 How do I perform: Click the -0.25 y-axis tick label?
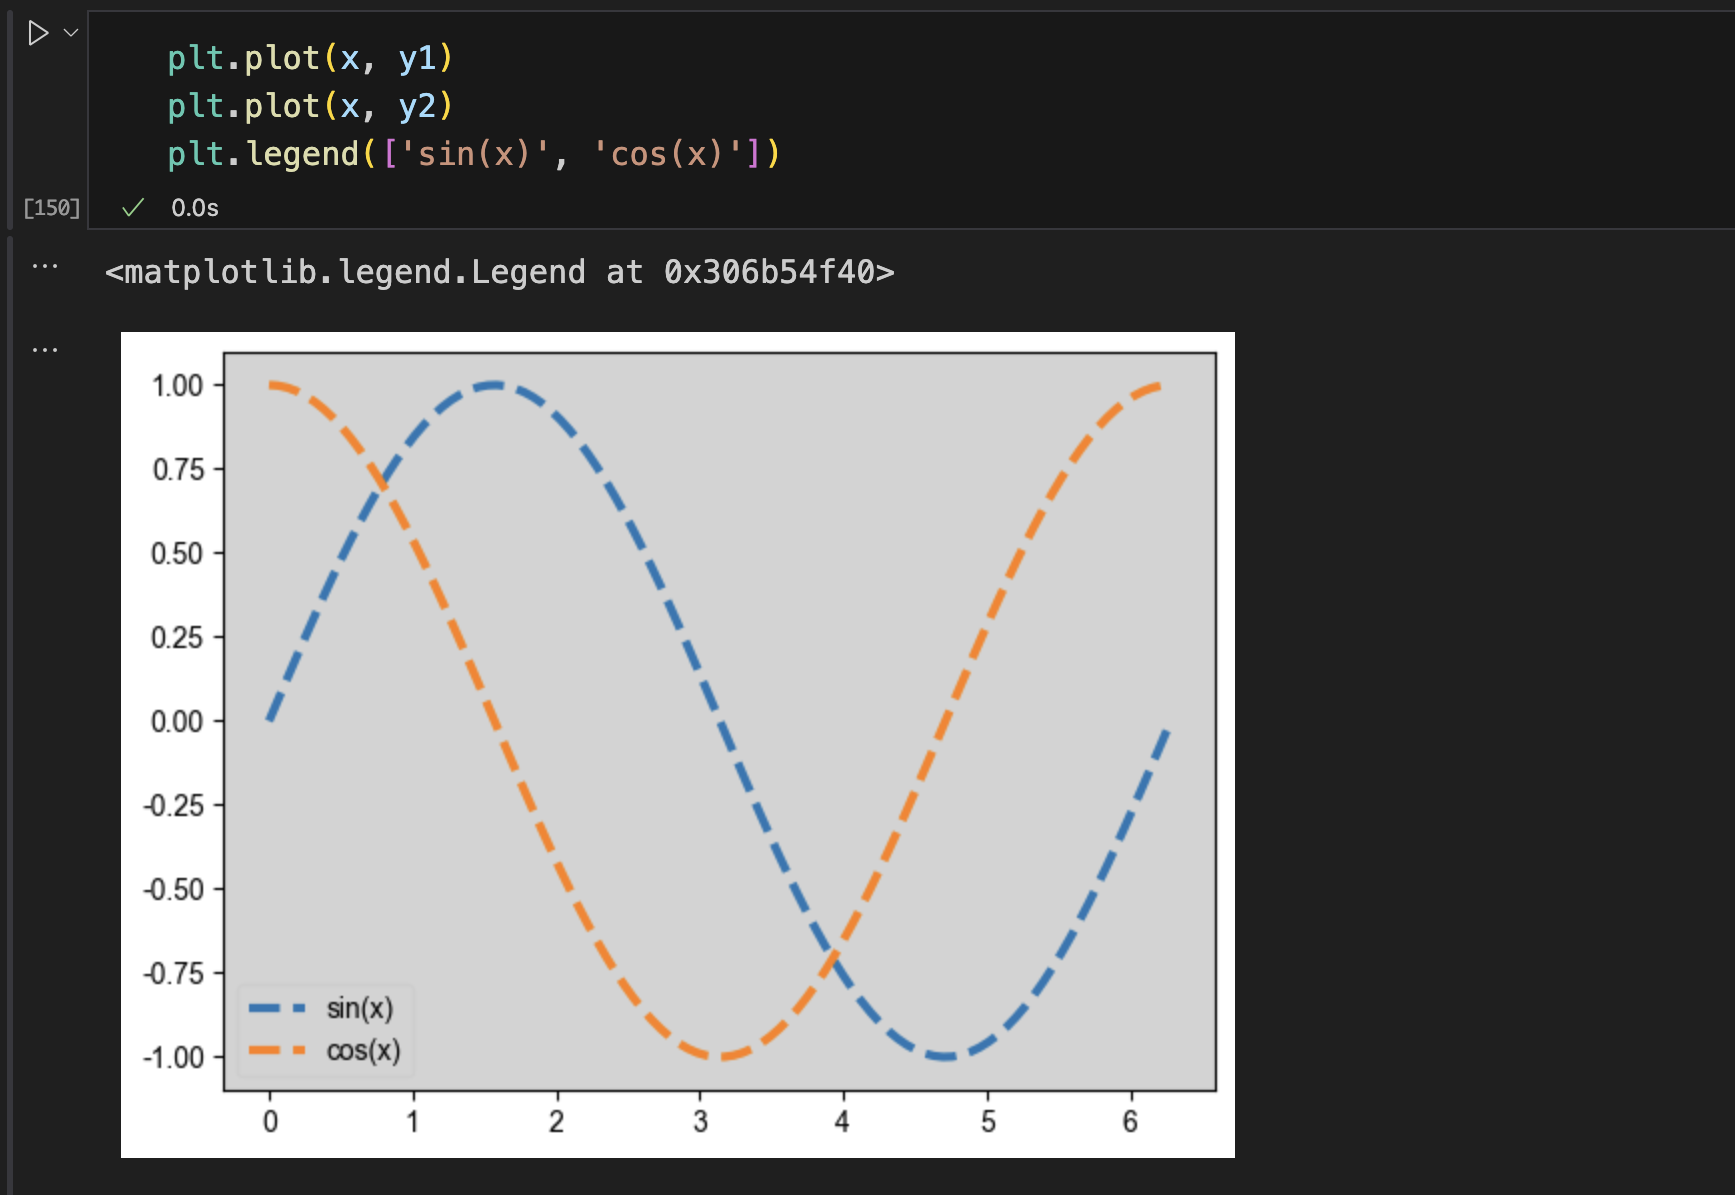[173, 806]
